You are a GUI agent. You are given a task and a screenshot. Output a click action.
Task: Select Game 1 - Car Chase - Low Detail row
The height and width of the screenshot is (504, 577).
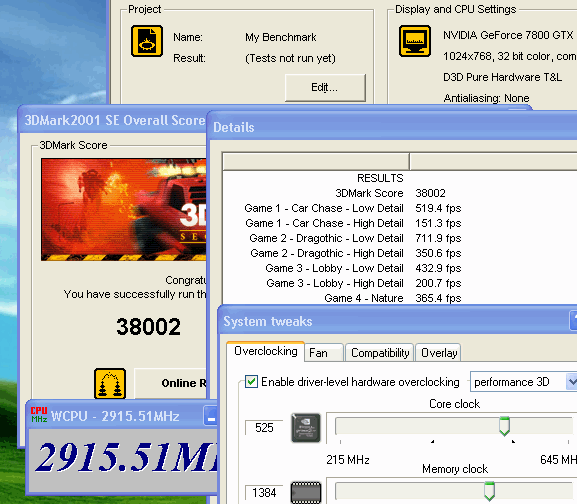(400, 208)
